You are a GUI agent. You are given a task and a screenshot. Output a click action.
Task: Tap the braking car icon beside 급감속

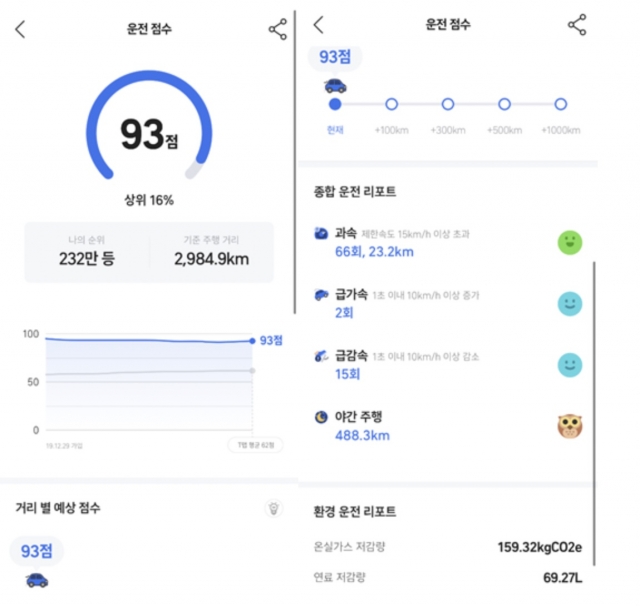[x=321, y=356]
